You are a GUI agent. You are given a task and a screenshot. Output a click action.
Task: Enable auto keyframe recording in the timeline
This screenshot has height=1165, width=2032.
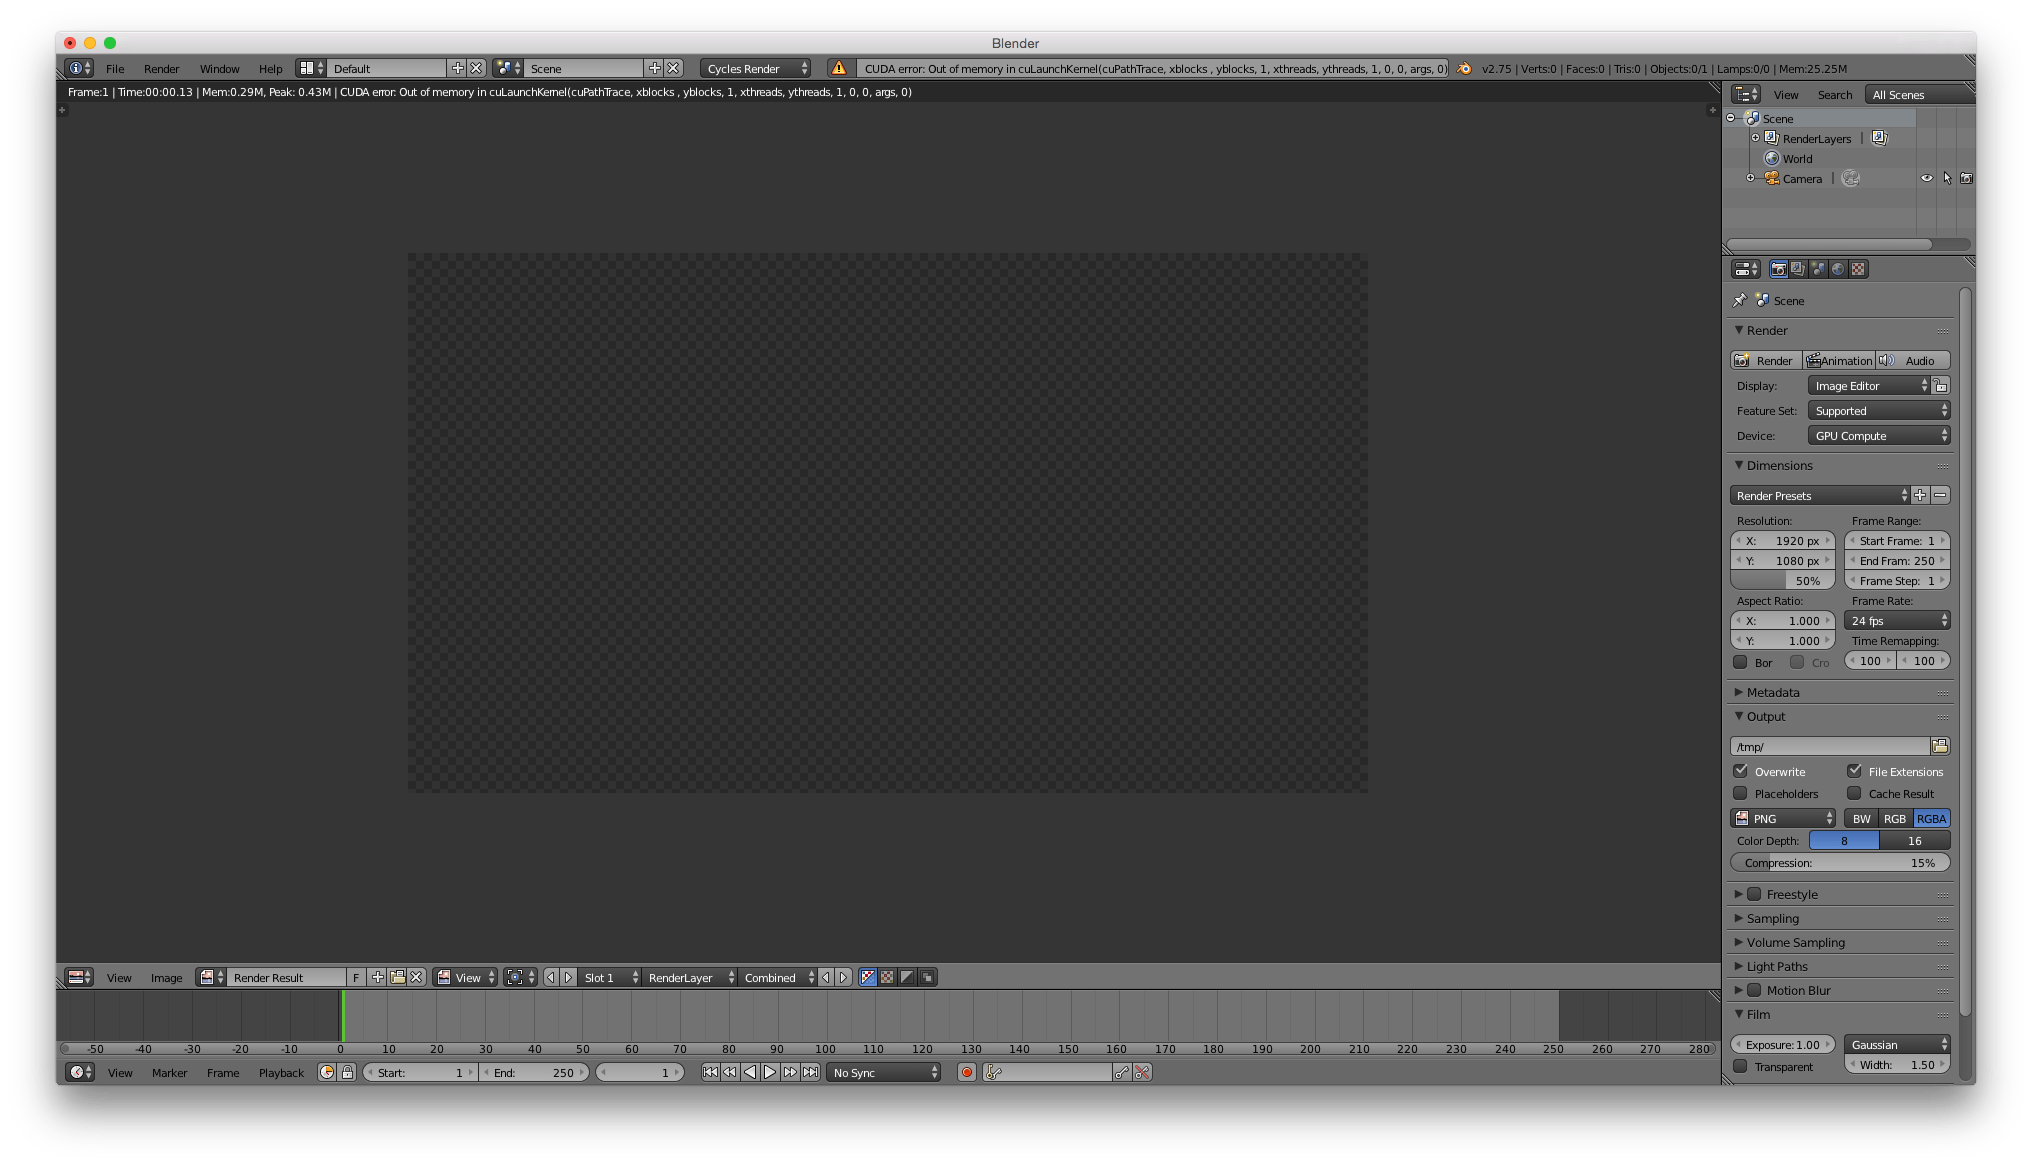pyautogui.click(x=967, y=1072)
